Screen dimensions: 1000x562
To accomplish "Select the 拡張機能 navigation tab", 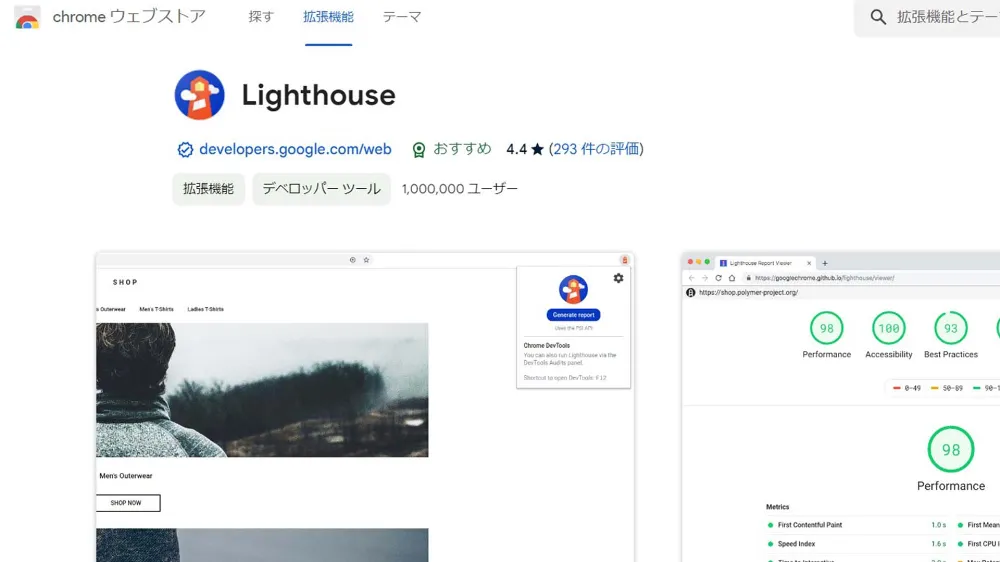I will (328, 17).
